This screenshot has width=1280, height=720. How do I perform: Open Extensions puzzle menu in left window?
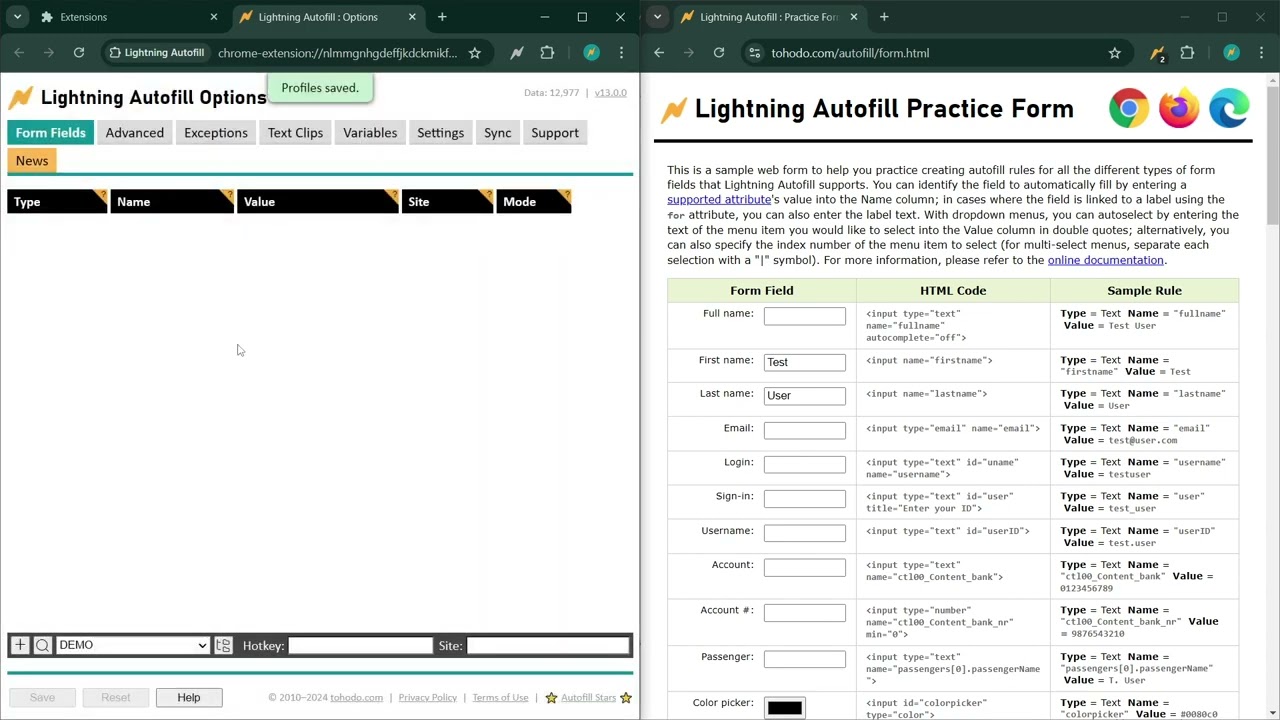point(547,53)
